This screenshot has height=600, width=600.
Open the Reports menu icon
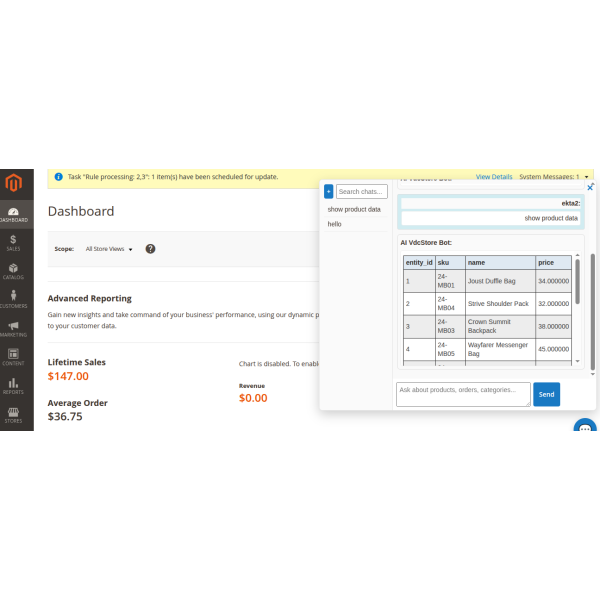click(13, 385)
